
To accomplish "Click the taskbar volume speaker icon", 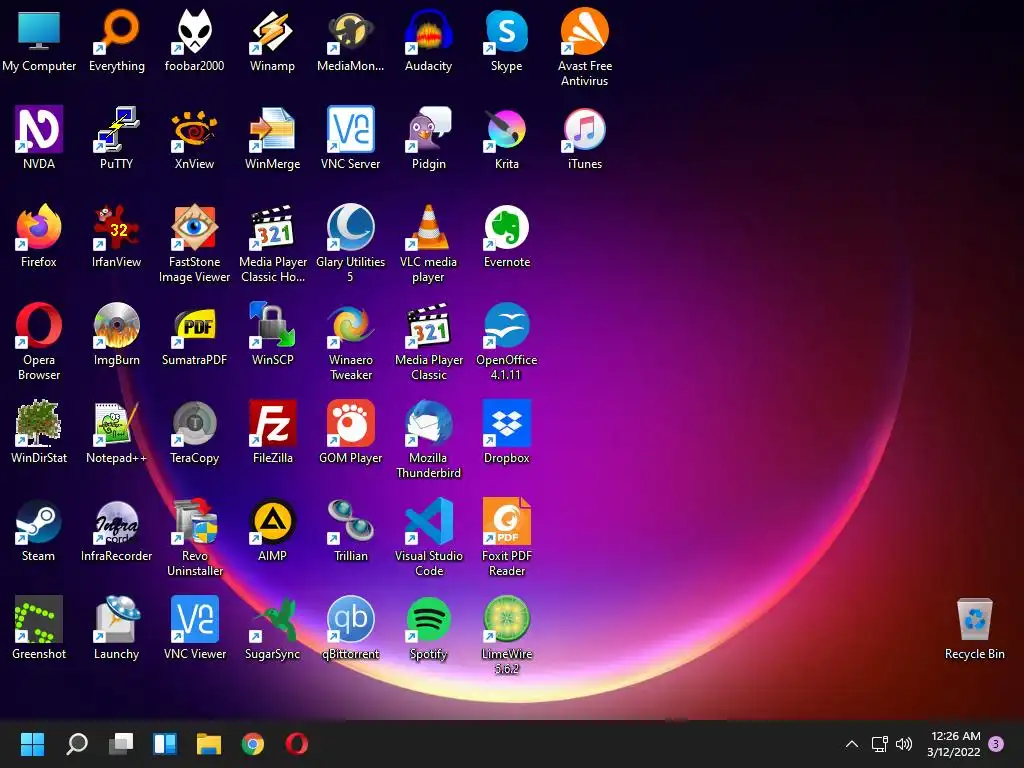I will [904, 743].
